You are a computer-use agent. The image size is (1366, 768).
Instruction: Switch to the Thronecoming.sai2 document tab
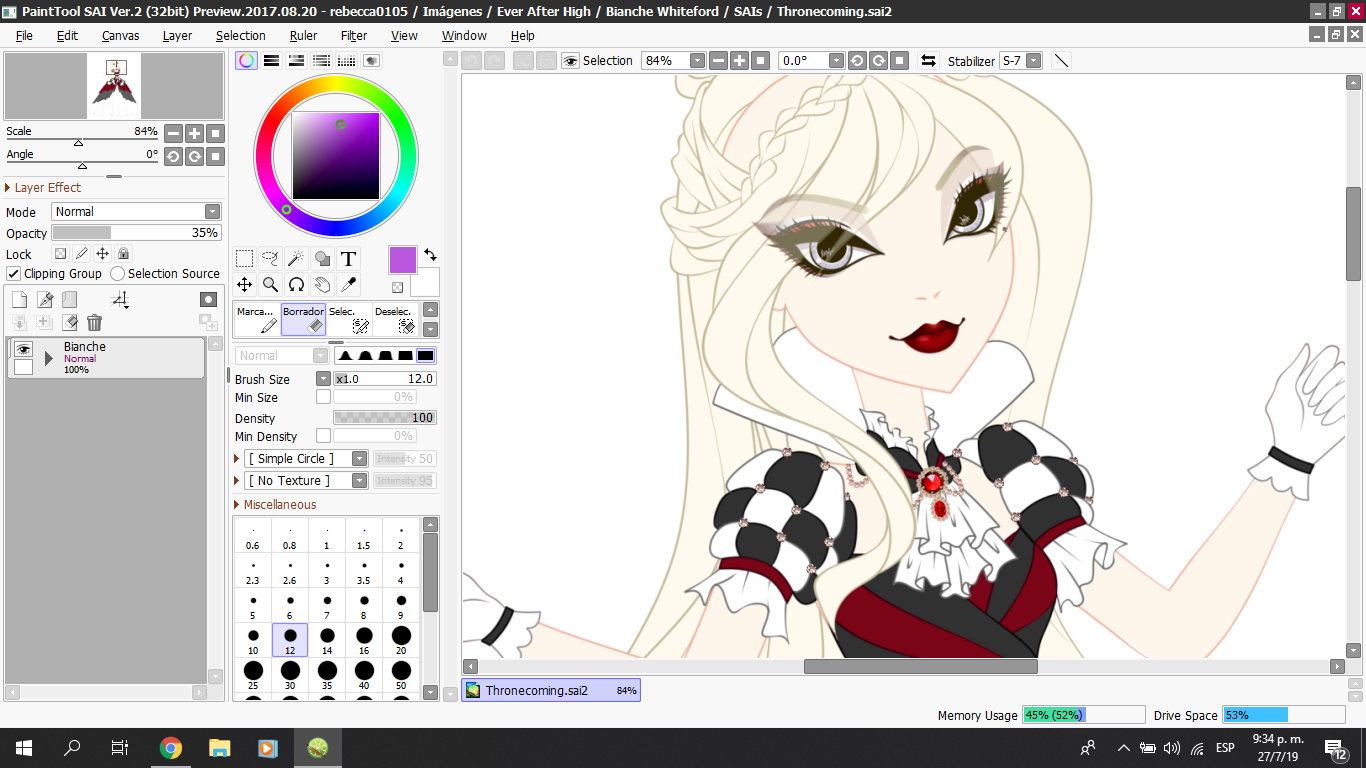[x=551, y=690]
